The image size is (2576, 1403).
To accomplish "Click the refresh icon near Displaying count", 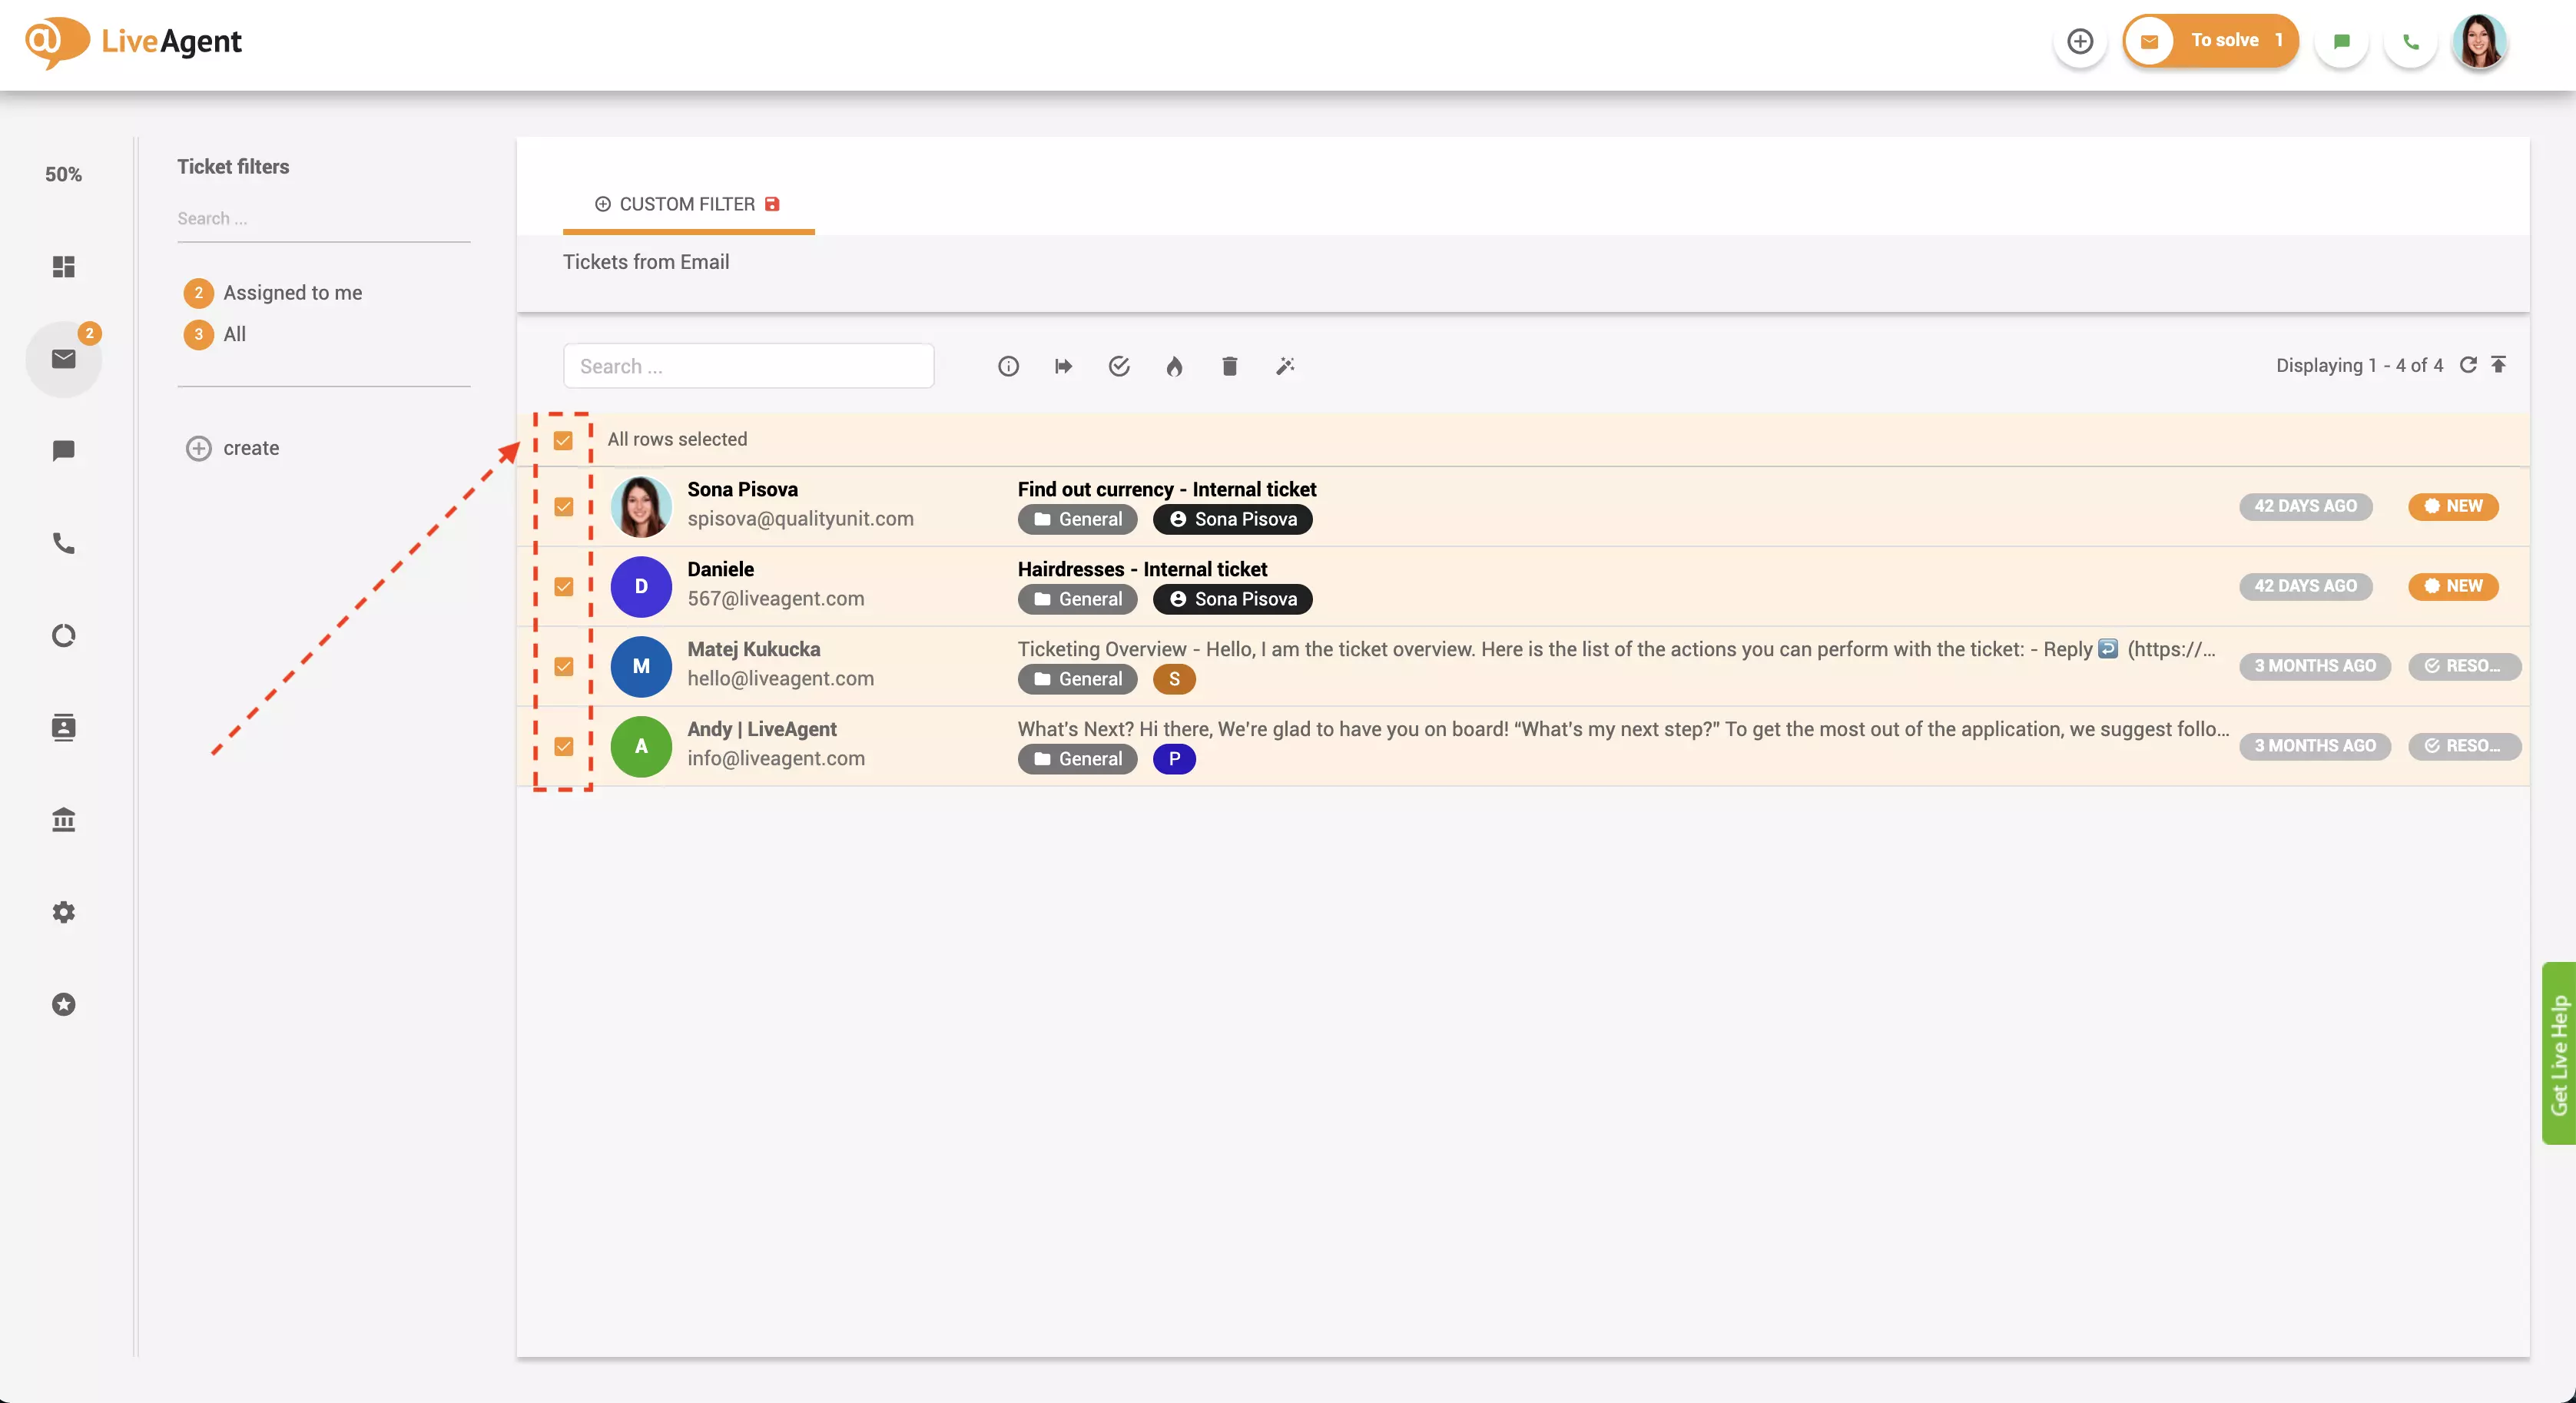I will (x=2468, y=365).
